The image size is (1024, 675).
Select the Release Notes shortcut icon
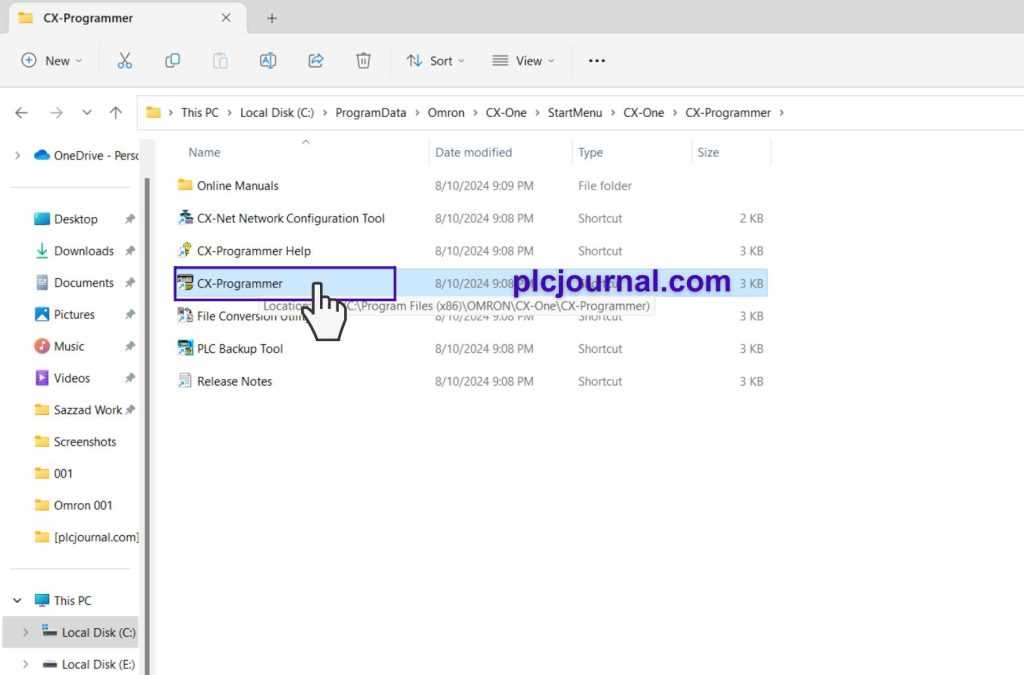pos(185,381)
